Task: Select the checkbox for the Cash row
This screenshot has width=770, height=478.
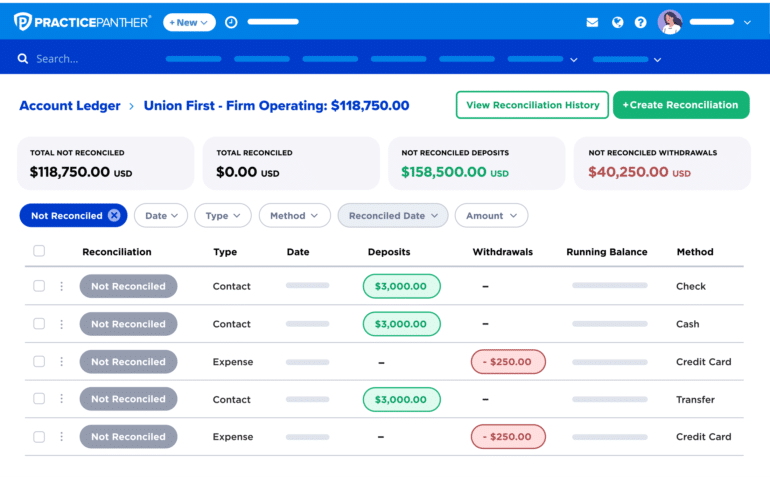Action: tap(39, 324)
